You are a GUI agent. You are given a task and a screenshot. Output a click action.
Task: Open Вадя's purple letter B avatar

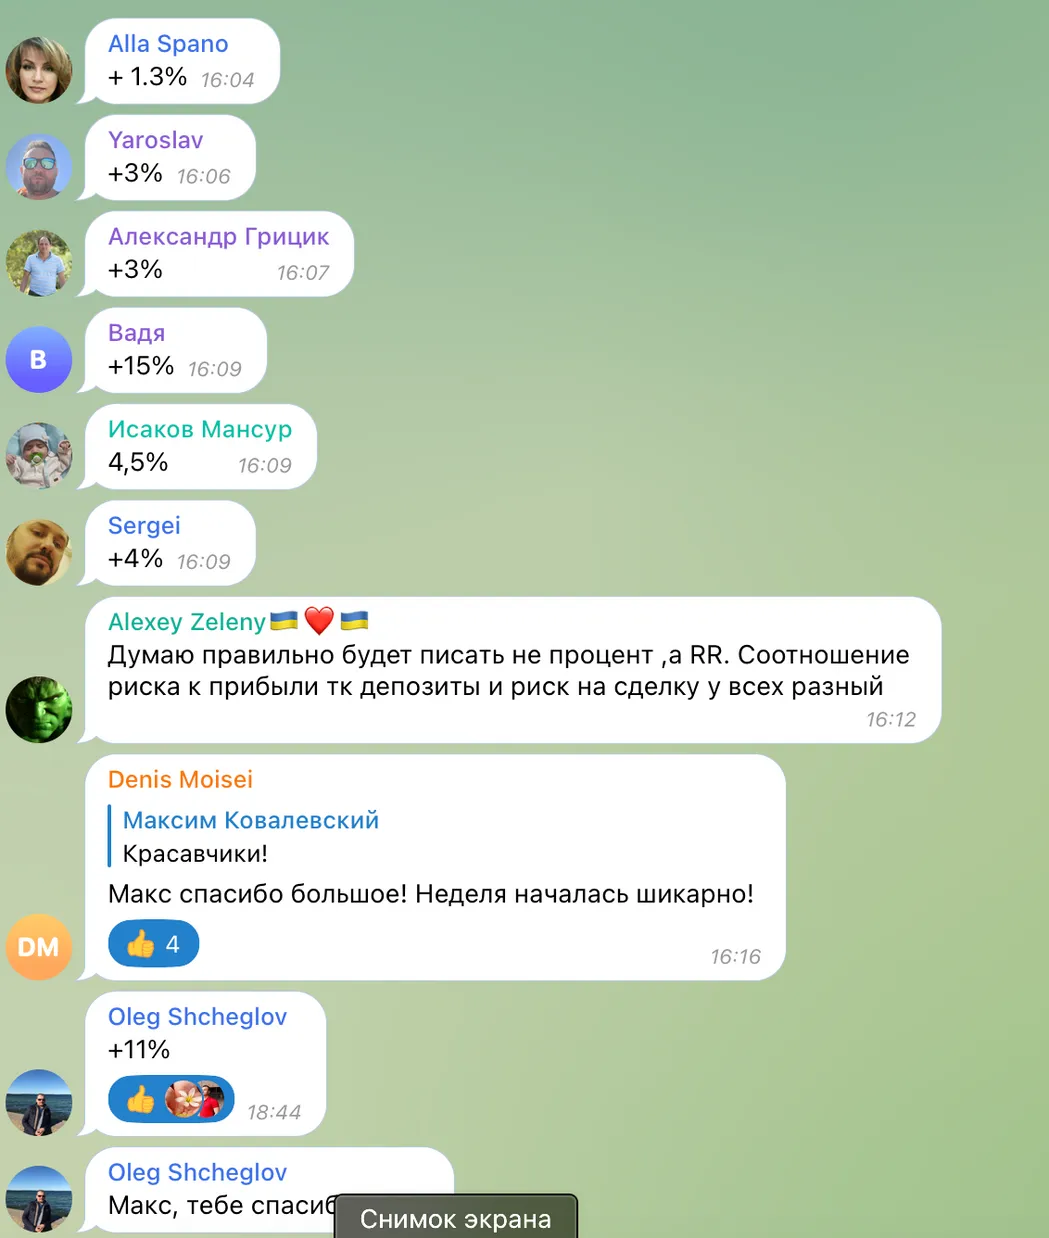39,359
